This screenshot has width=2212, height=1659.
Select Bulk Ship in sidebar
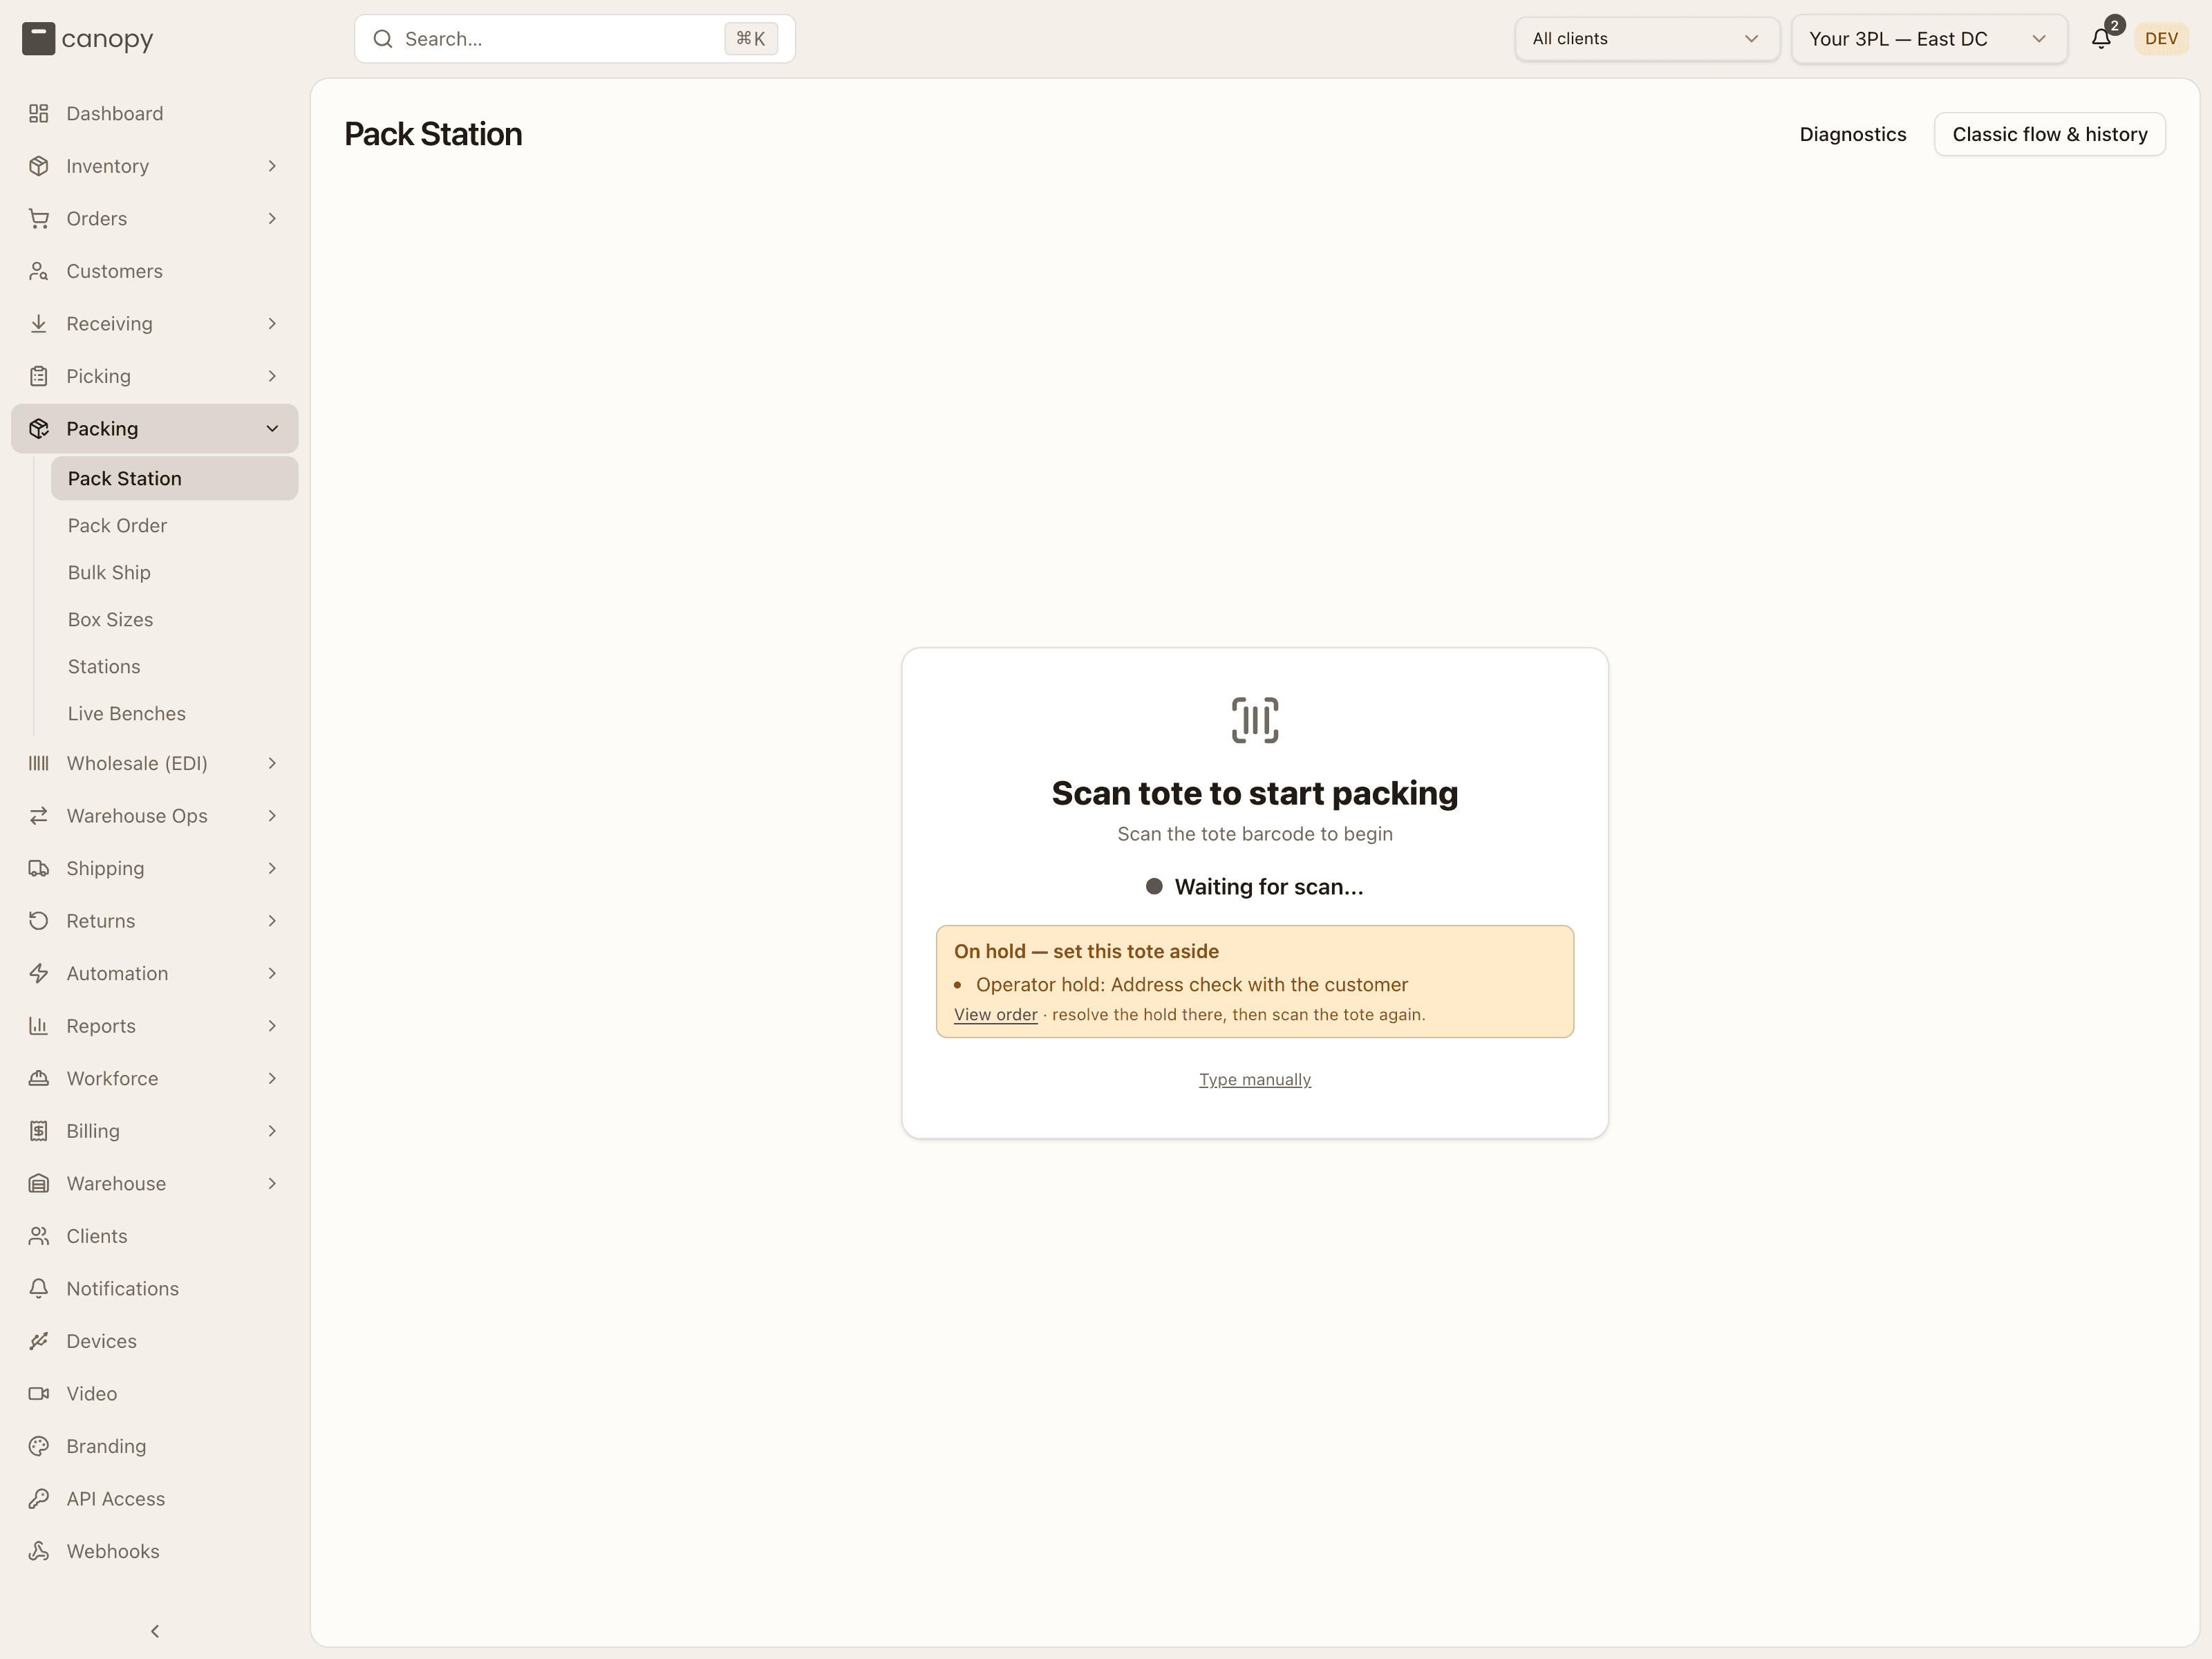(x=174, y=572)
